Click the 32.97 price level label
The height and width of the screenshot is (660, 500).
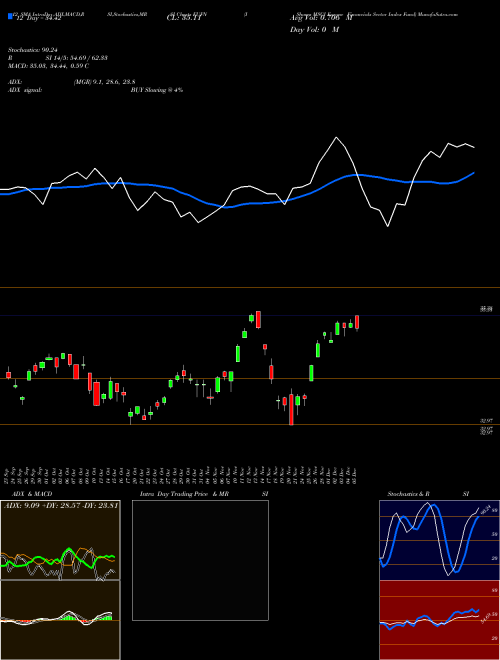point(486,420)
